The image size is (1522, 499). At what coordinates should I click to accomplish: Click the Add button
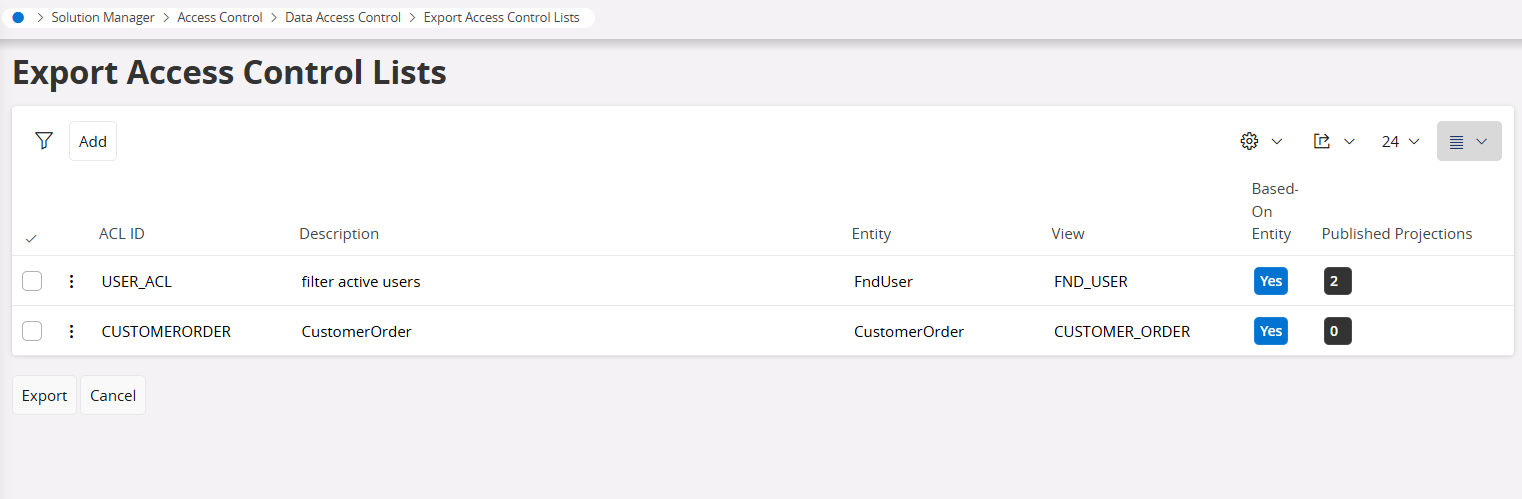93,141
